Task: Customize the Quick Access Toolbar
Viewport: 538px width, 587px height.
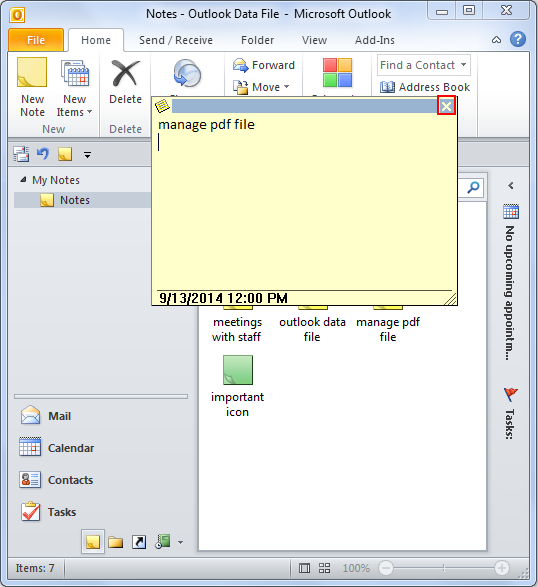Action: [x=87, y=154]
